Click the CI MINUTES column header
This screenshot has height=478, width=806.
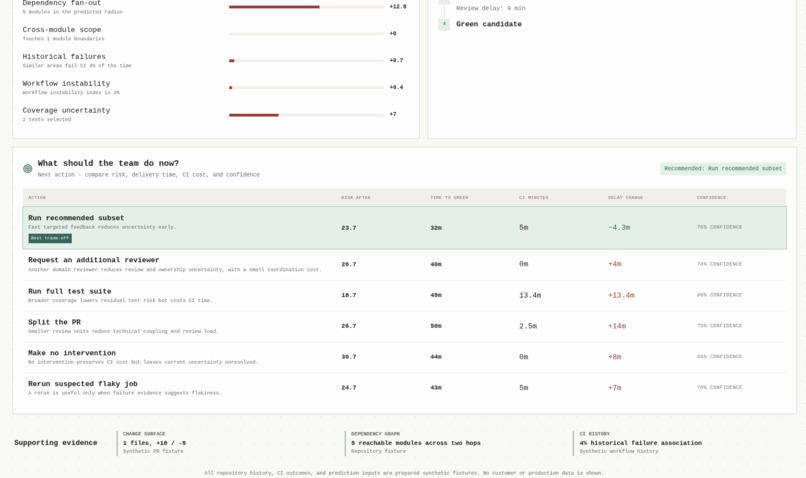(x=534, y=197)
